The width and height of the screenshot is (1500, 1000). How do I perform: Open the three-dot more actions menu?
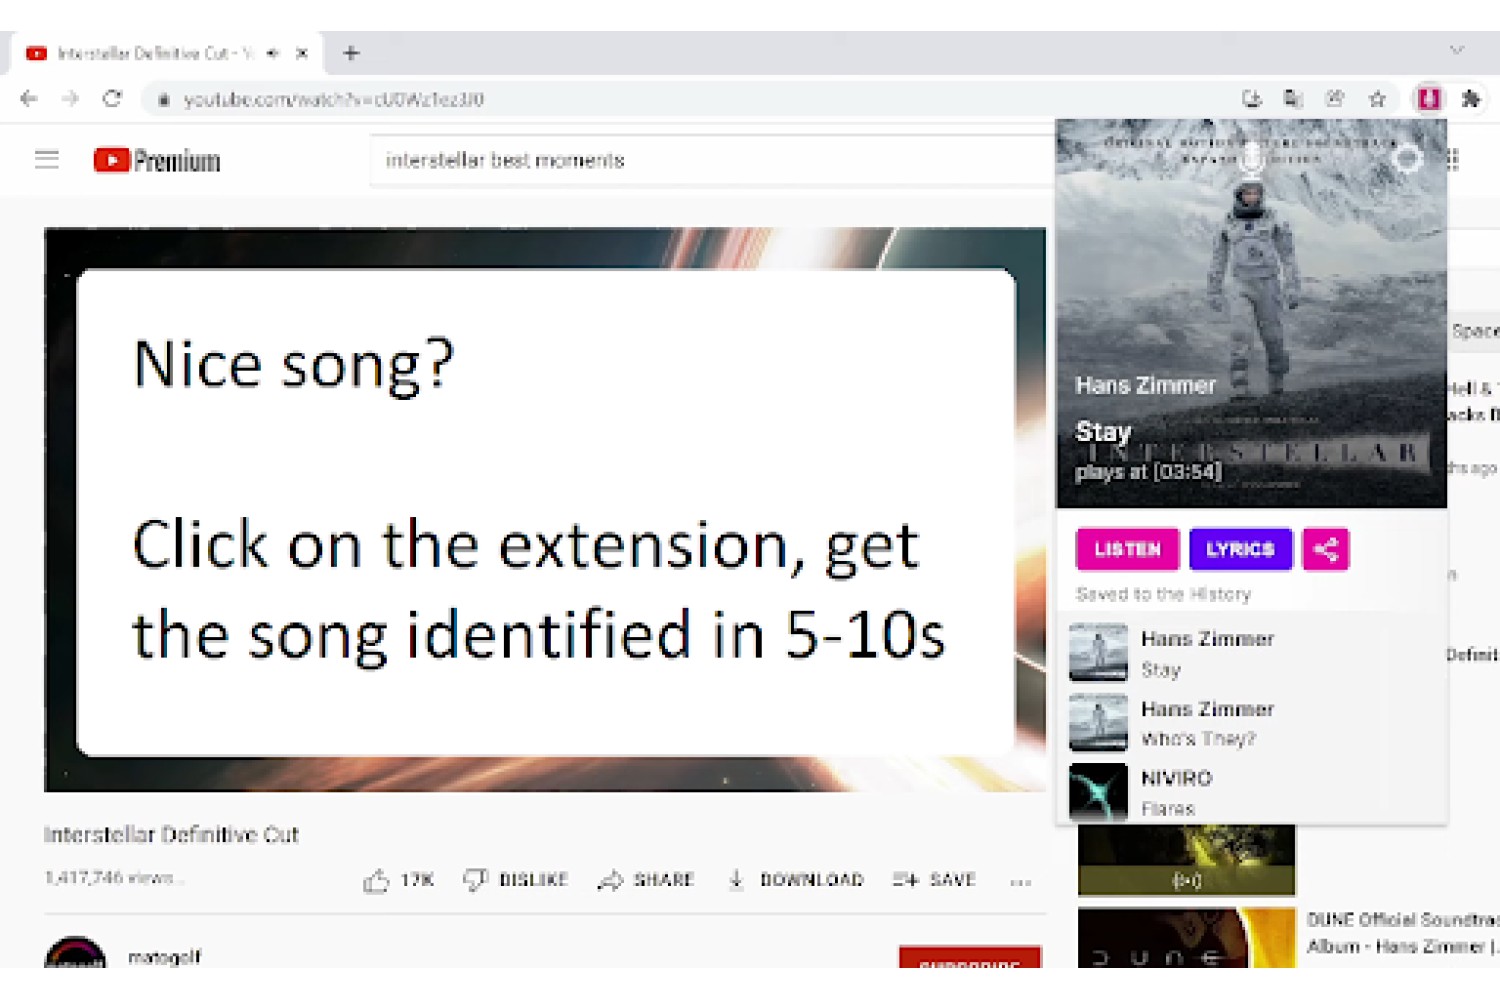pyautogui.click(x=1020, y=882)
